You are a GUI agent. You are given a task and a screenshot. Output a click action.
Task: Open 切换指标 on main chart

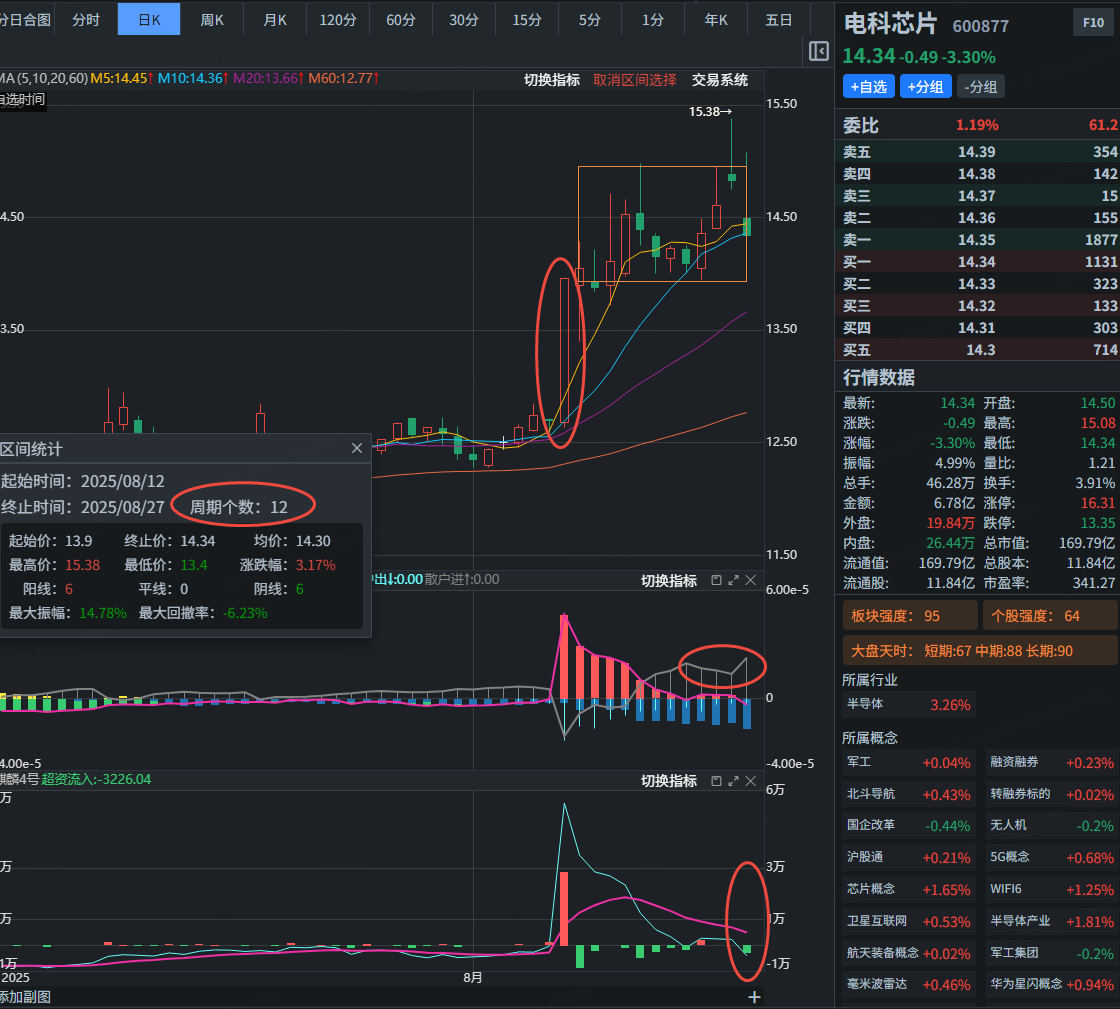[552, 80]
